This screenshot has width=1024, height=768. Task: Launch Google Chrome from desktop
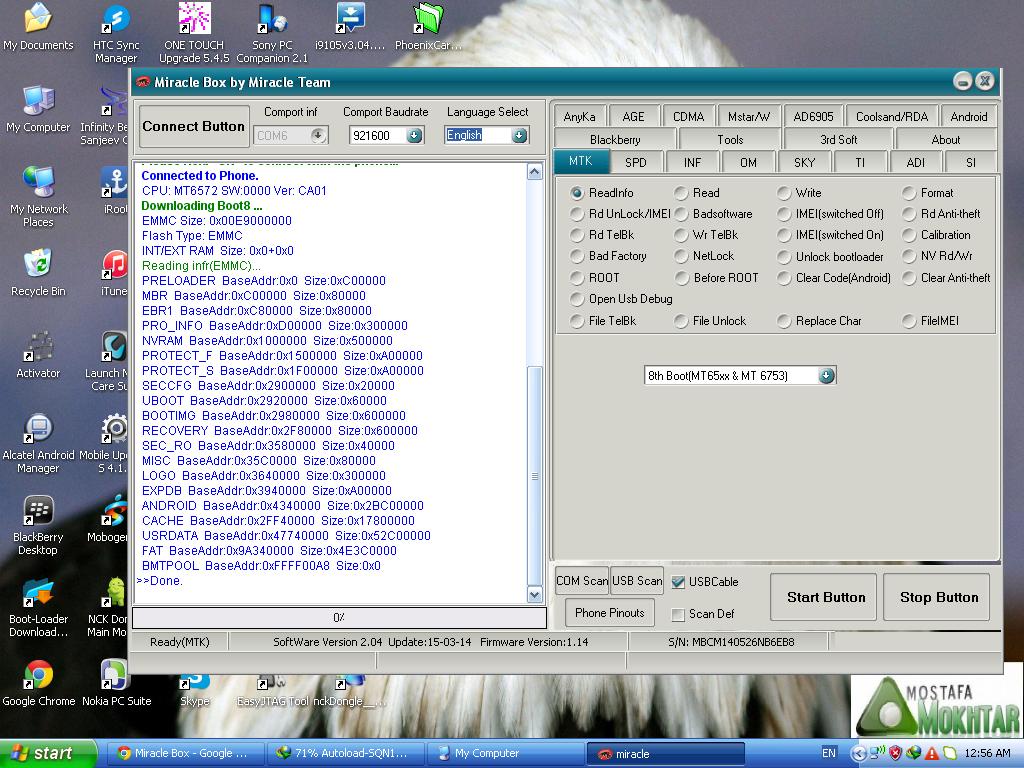38,683
